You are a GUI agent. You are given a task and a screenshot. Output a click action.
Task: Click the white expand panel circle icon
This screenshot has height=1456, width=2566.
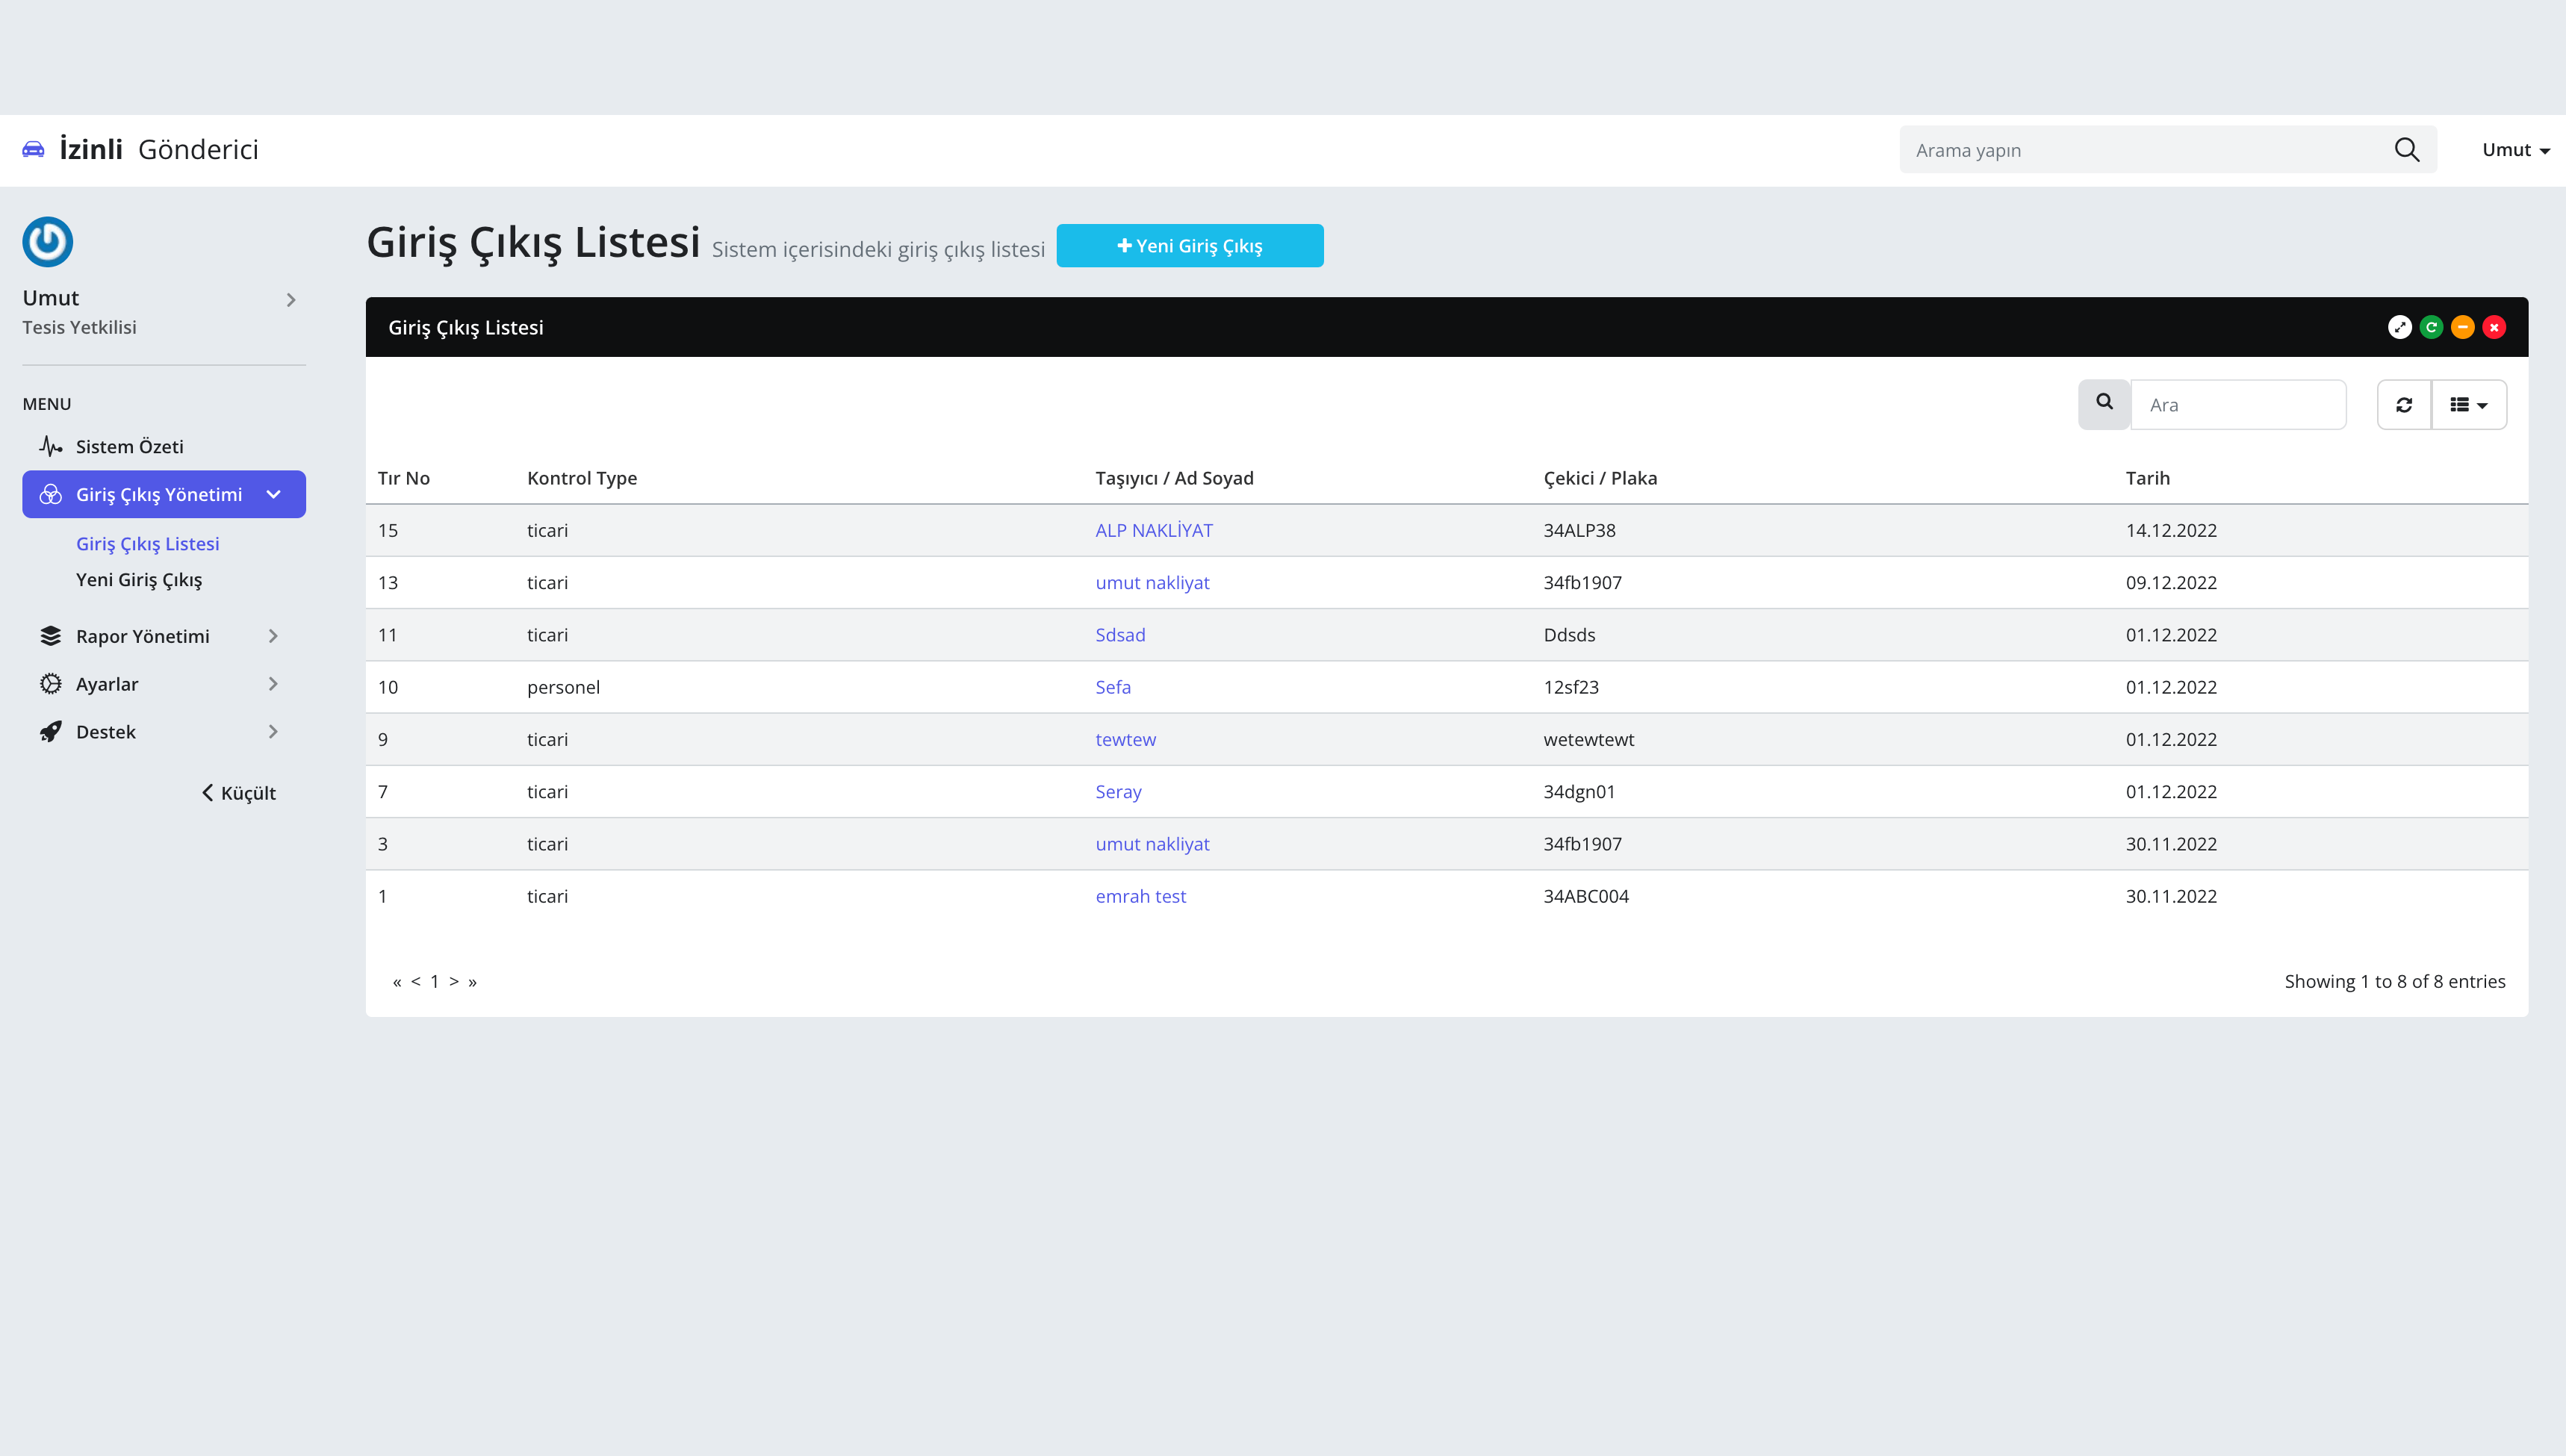(2399, 327)
